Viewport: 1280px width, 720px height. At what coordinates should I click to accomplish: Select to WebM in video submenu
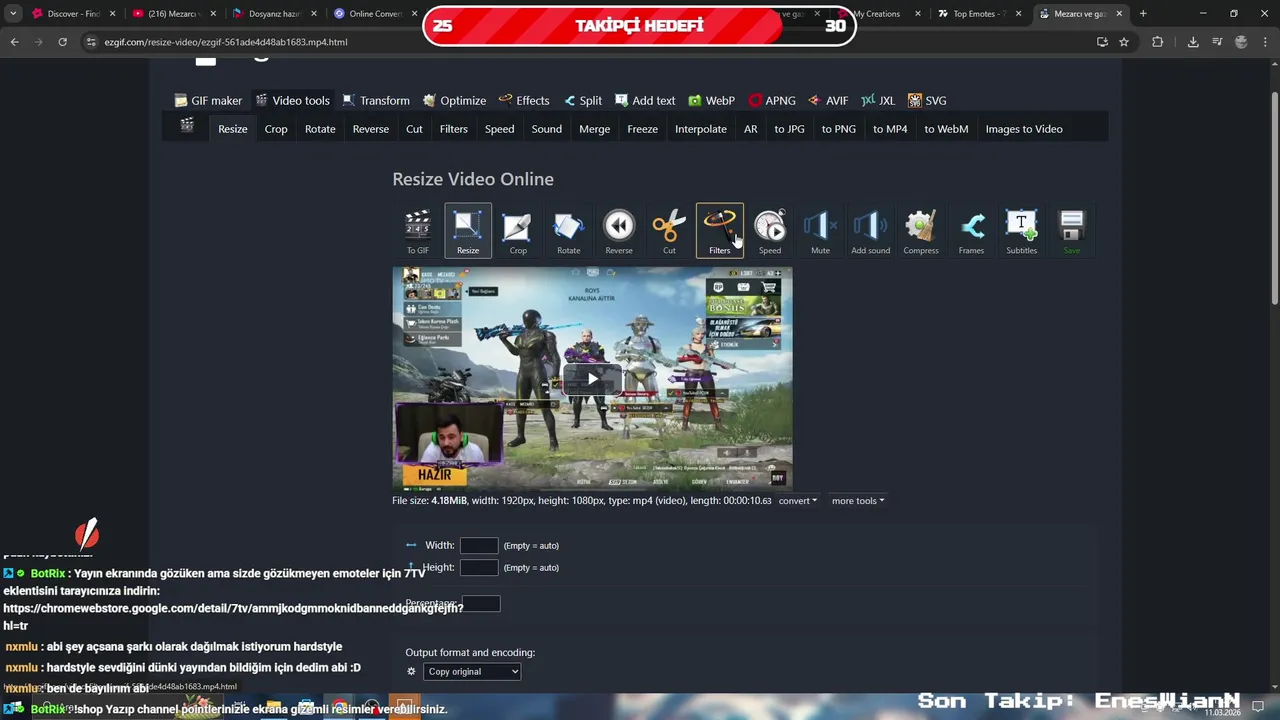946,129
